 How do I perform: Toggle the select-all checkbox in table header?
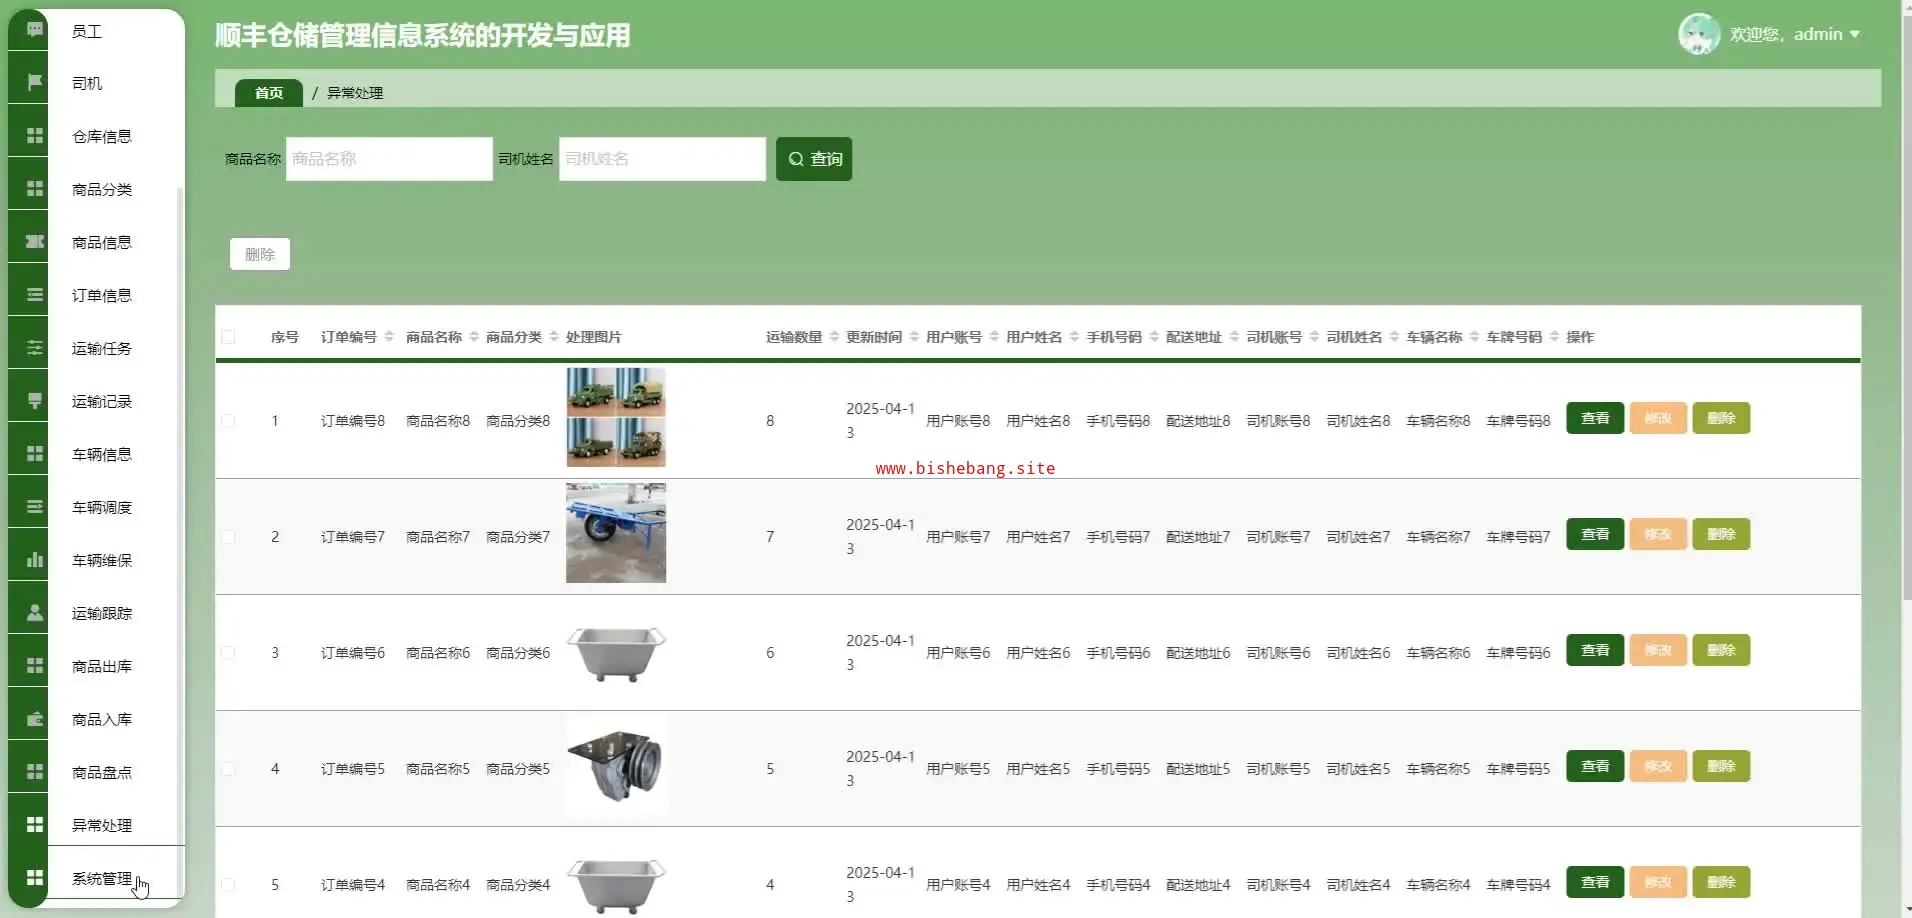coord(228,337)
